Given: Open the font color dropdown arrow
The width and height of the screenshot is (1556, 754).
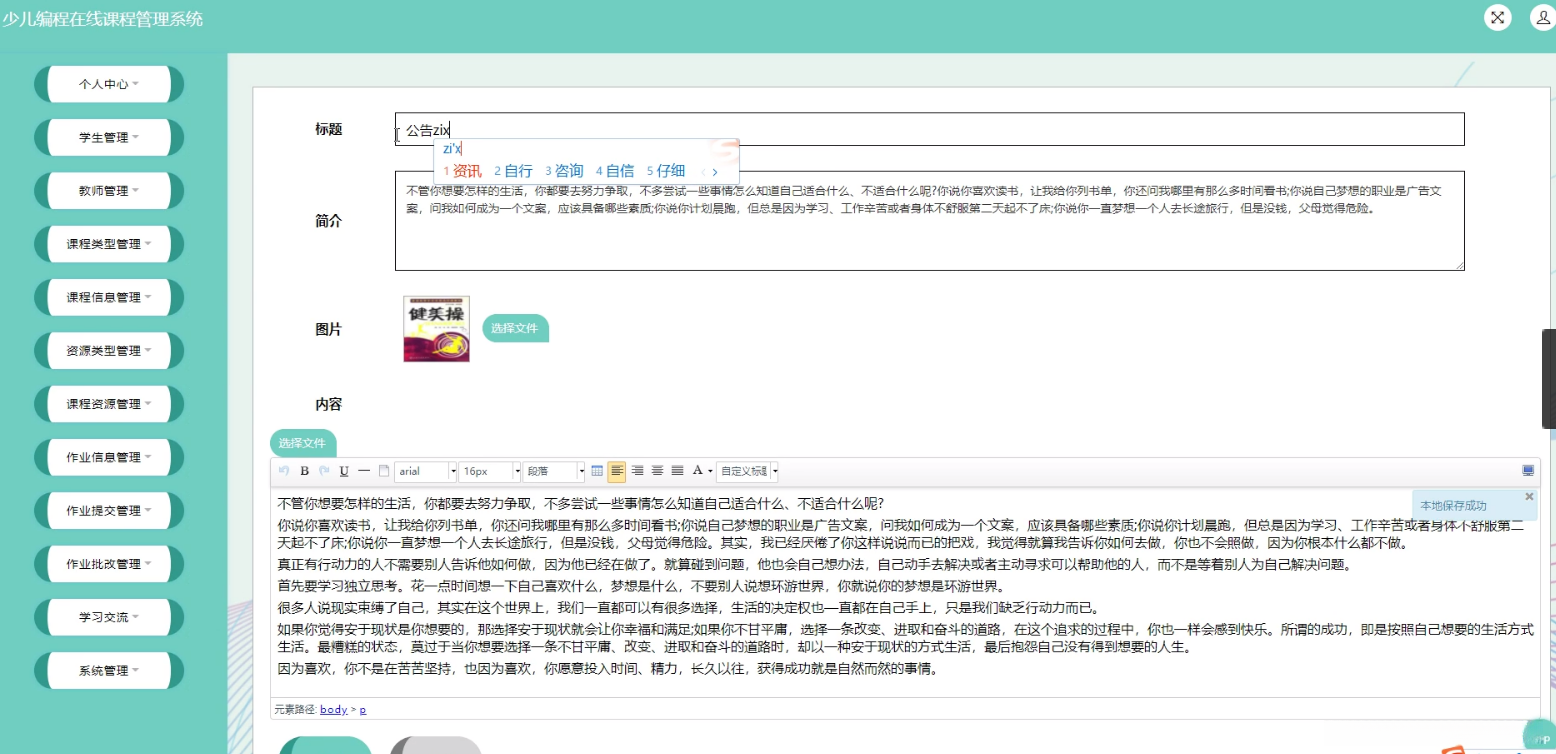Looking at the screenshot, I should point(710,471).
